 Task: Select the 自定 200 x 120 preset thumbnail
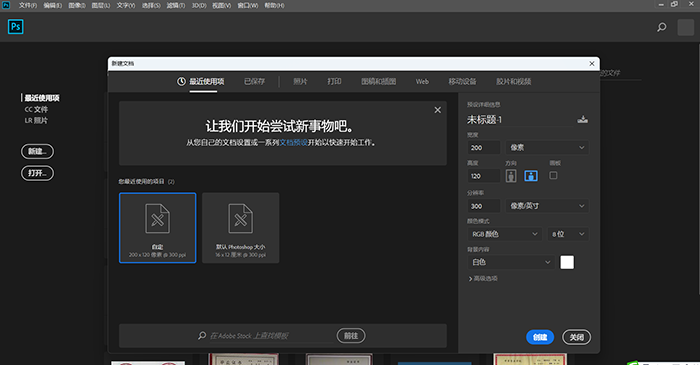(158, 228)
